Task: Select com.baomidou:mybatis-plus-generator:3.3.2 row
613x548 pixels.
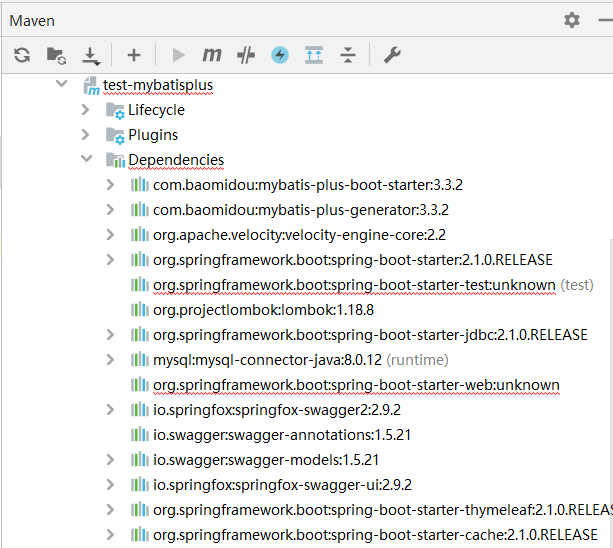Action: click(301, 210)
